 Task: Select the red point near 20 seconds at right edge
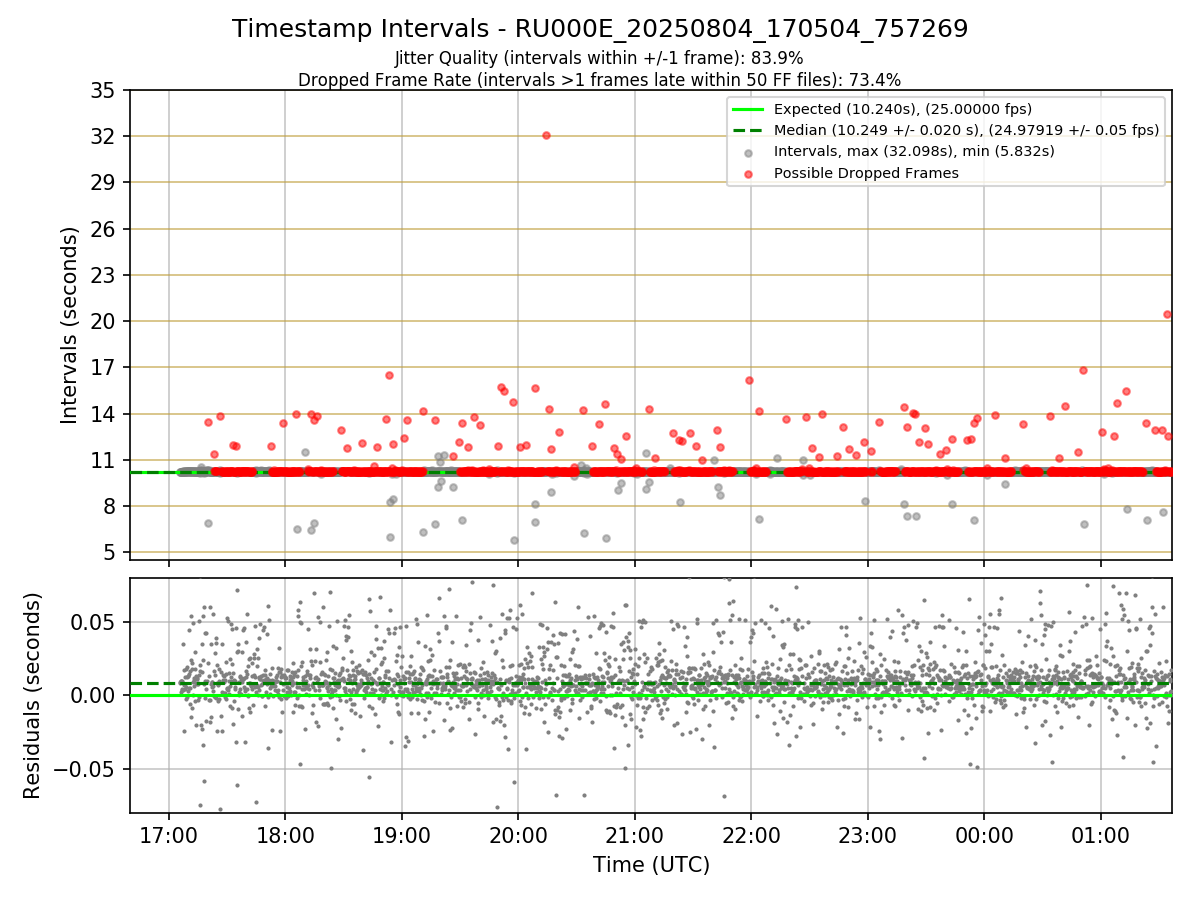1167,314
